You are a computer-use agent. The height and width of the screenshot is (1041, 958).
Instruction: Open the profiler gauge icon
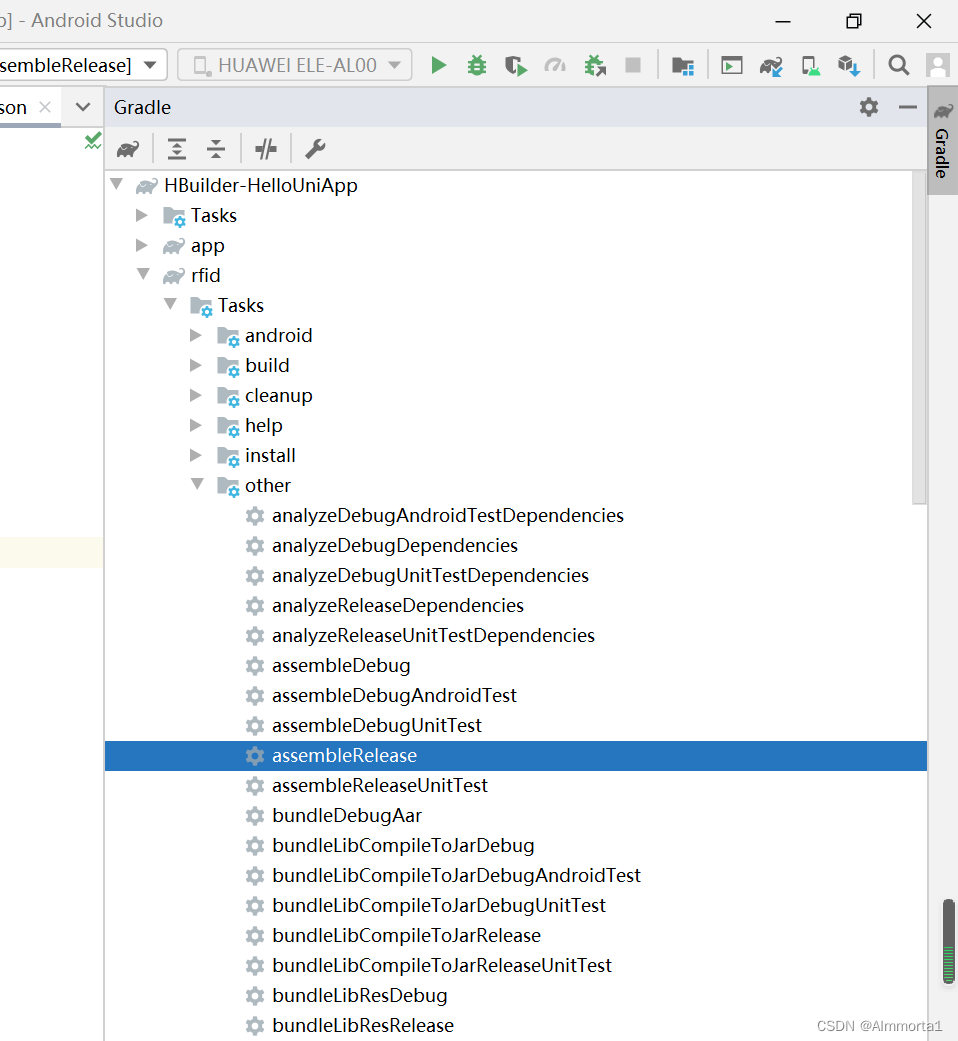[555, 65]
